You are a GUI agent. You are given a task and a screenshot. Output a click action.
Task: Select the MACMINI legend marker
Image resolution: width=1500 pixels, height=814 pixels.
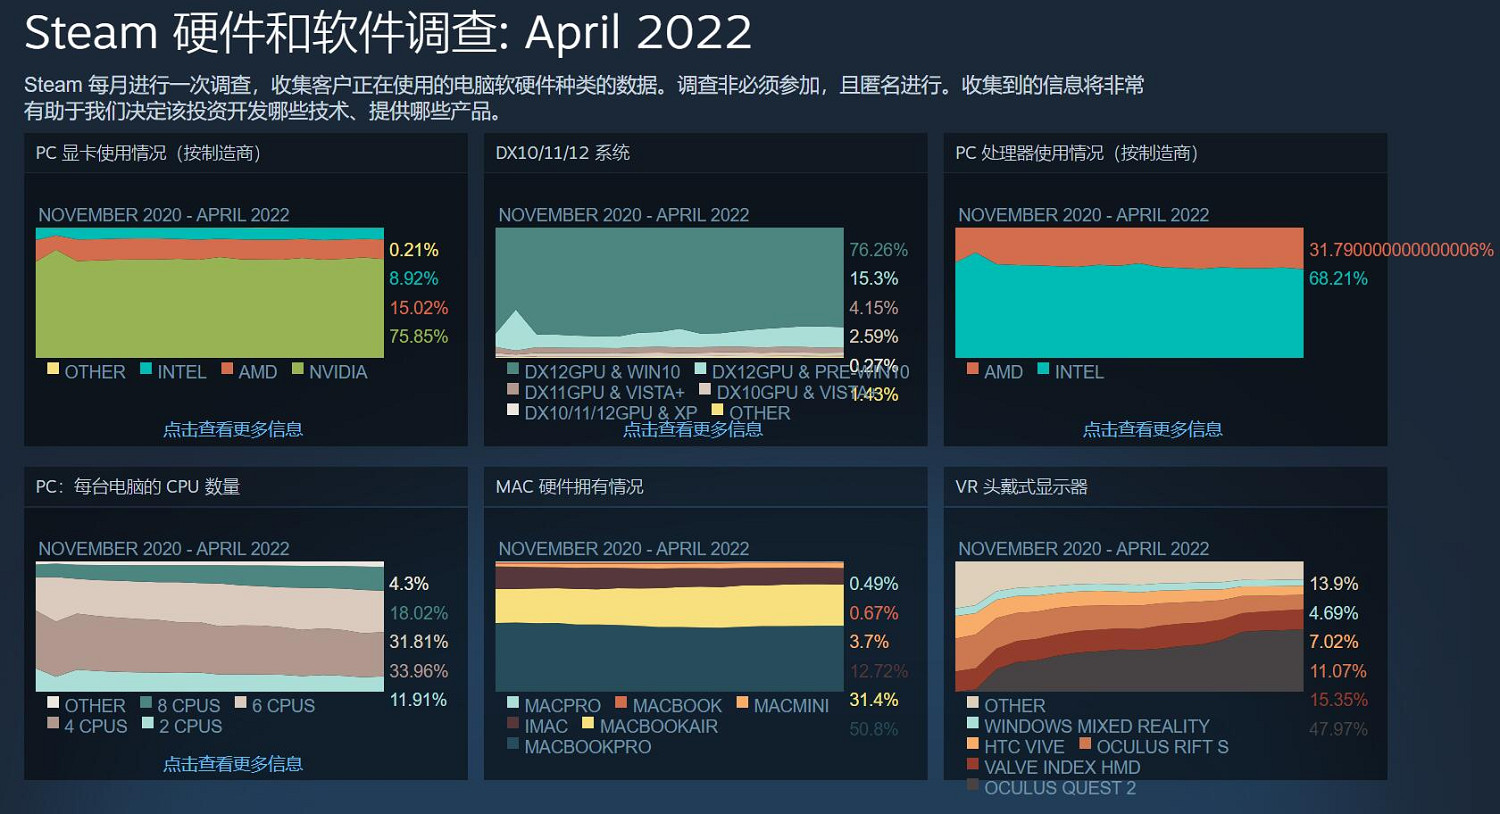742,705
